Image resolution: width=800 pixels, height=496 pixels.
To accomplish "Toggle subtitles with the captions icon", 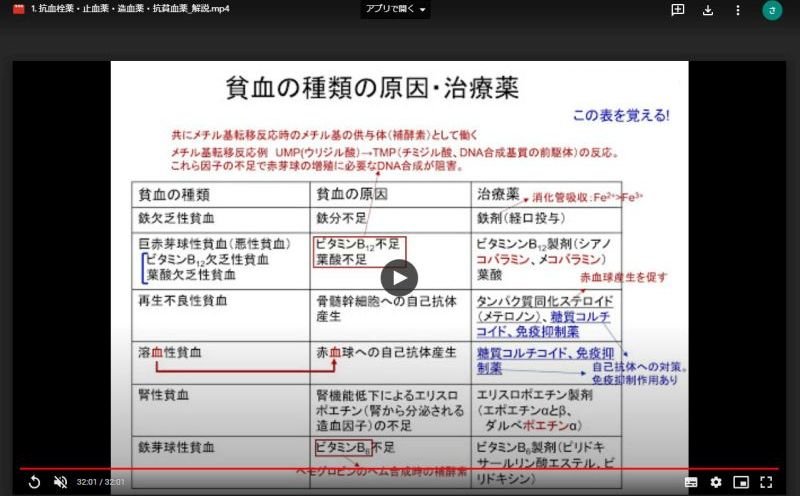I will (691, 482).
